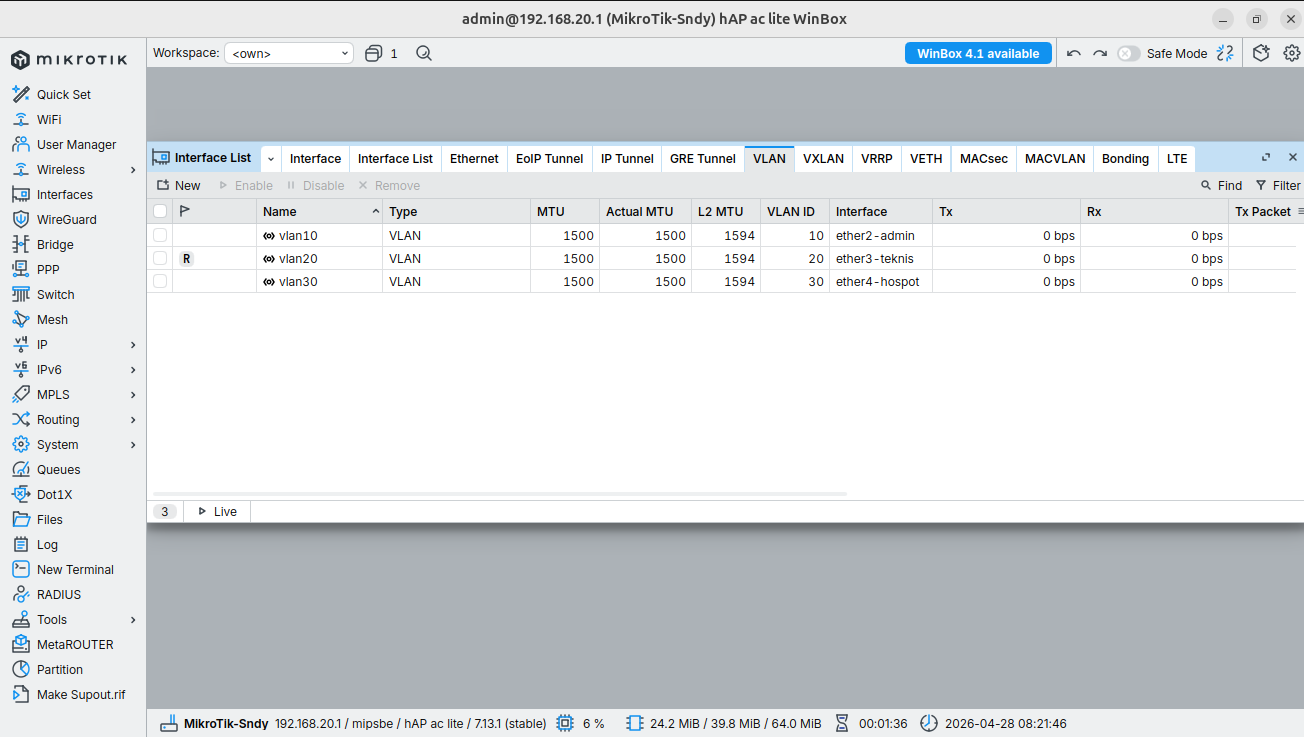Switch to the Ethernet tab
1304x737 pixels.
click(474, 158)
